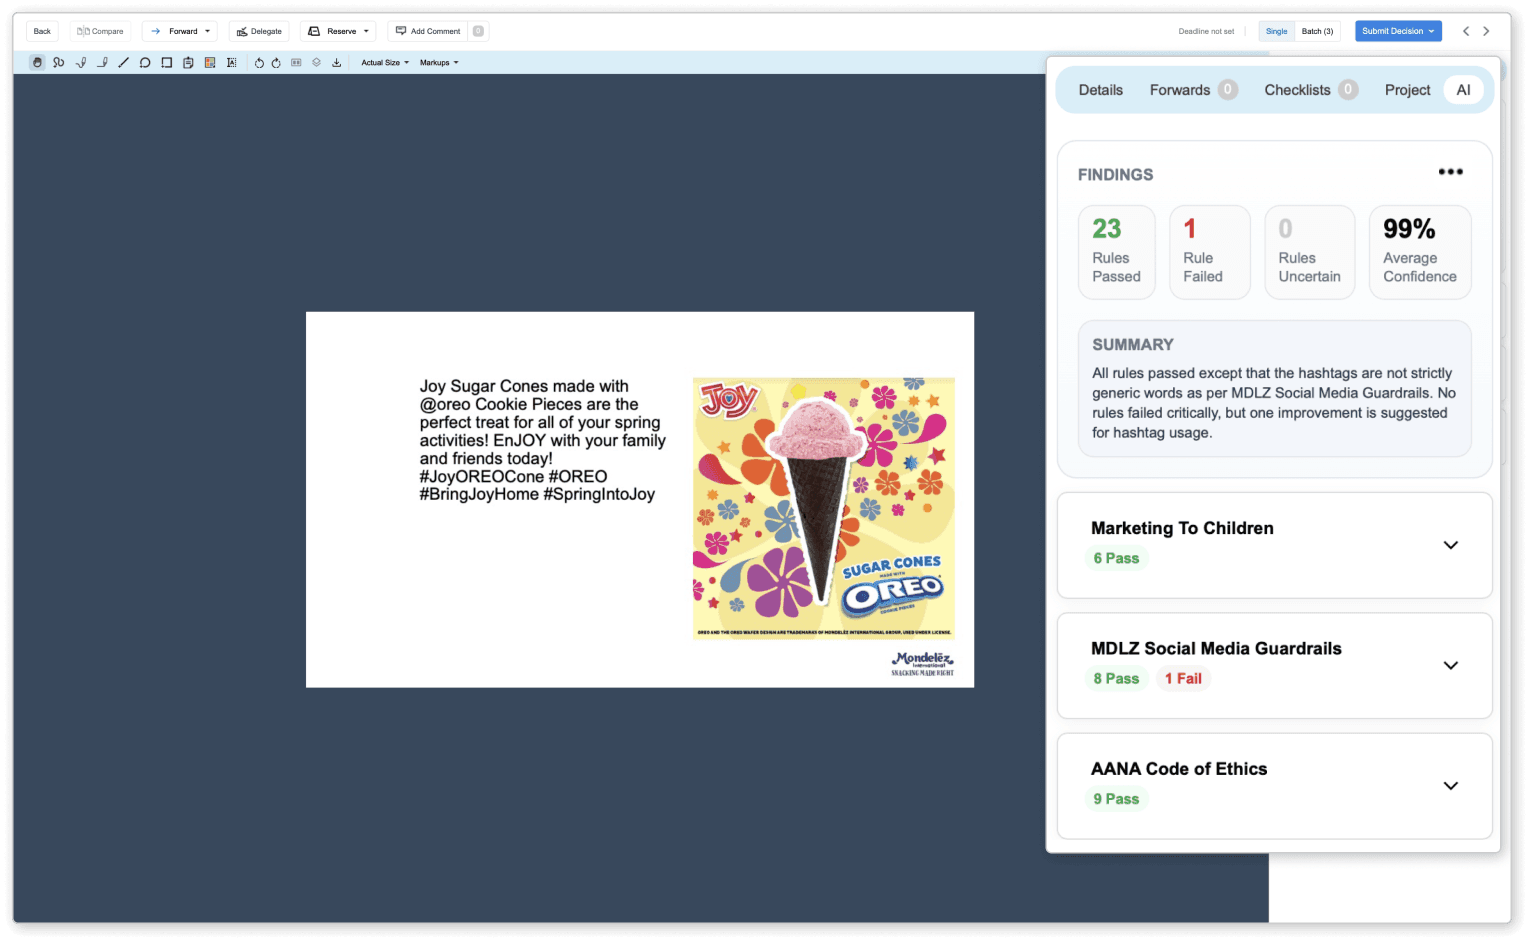
Task: Switch to the Details tab
Action: coord(1101,90)
